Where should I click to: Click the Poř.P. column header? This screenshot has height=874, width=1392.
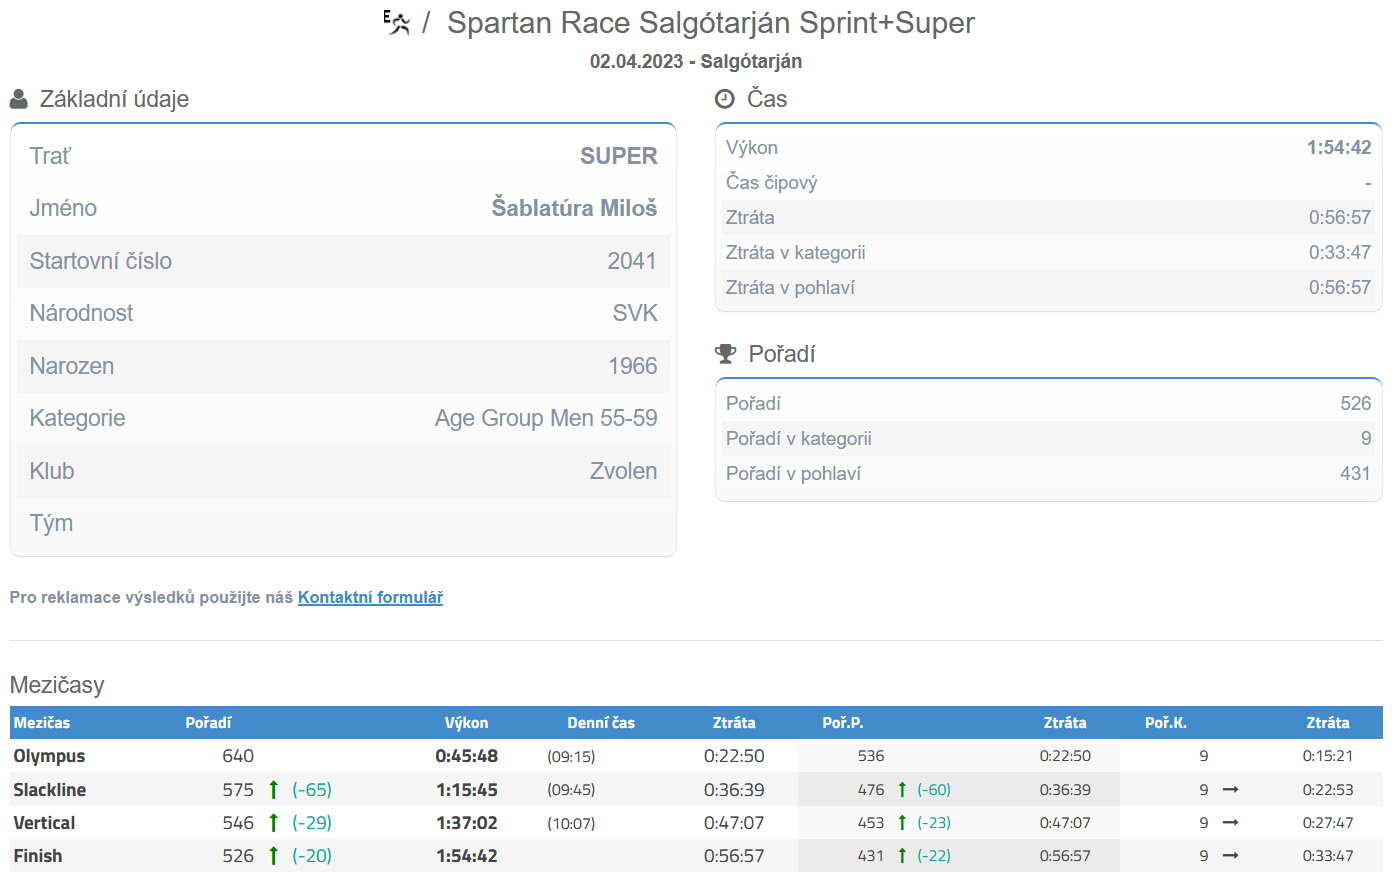(x=843, y=722)
